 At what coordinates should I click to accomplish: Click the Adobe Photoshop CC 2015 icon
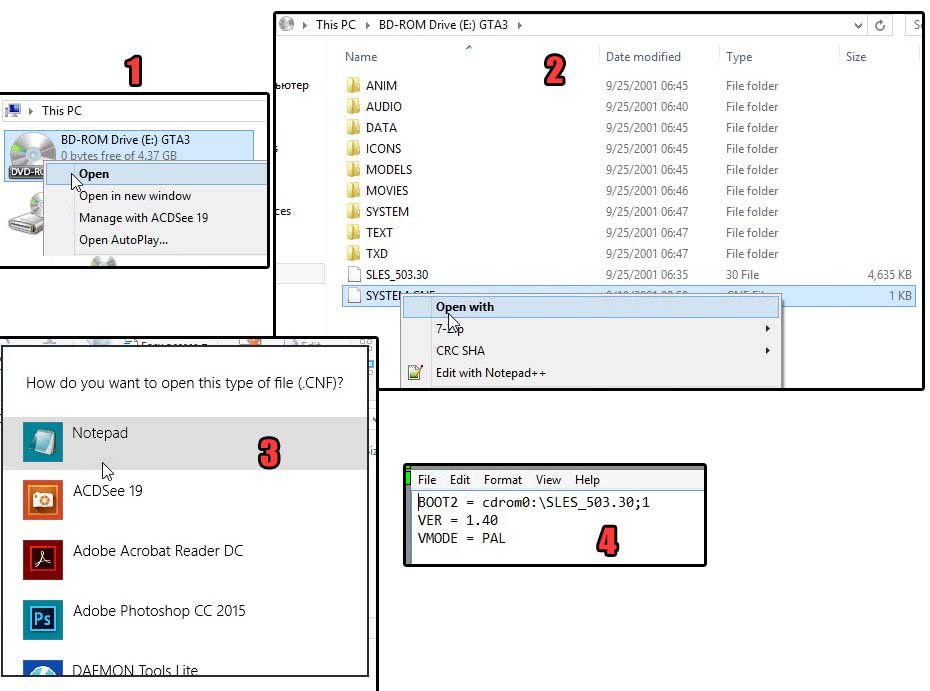pyautogui.click(x=43, y=620)
